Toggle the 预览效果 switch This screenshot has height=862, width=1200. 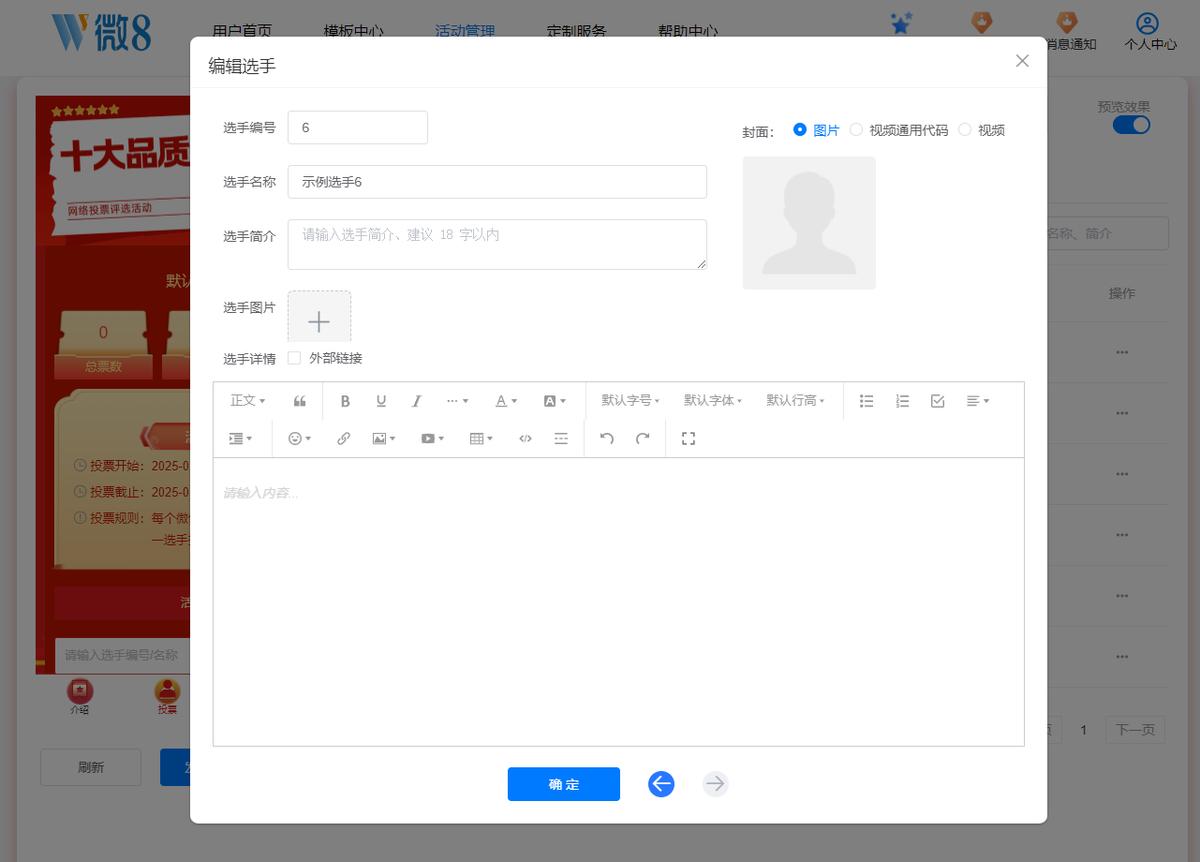pos(1131,125)
